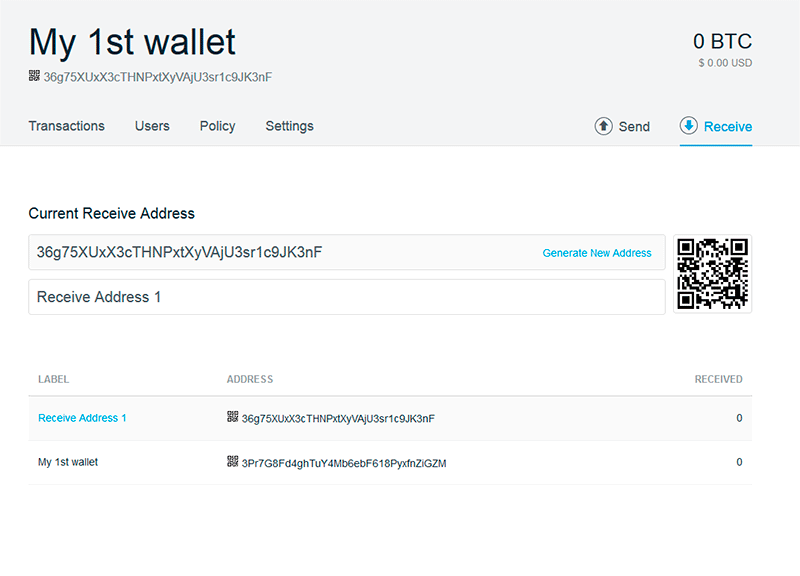800x576 pixels.
Task: Click QR icon in My 1st wallet row
Action: [233, 461]
